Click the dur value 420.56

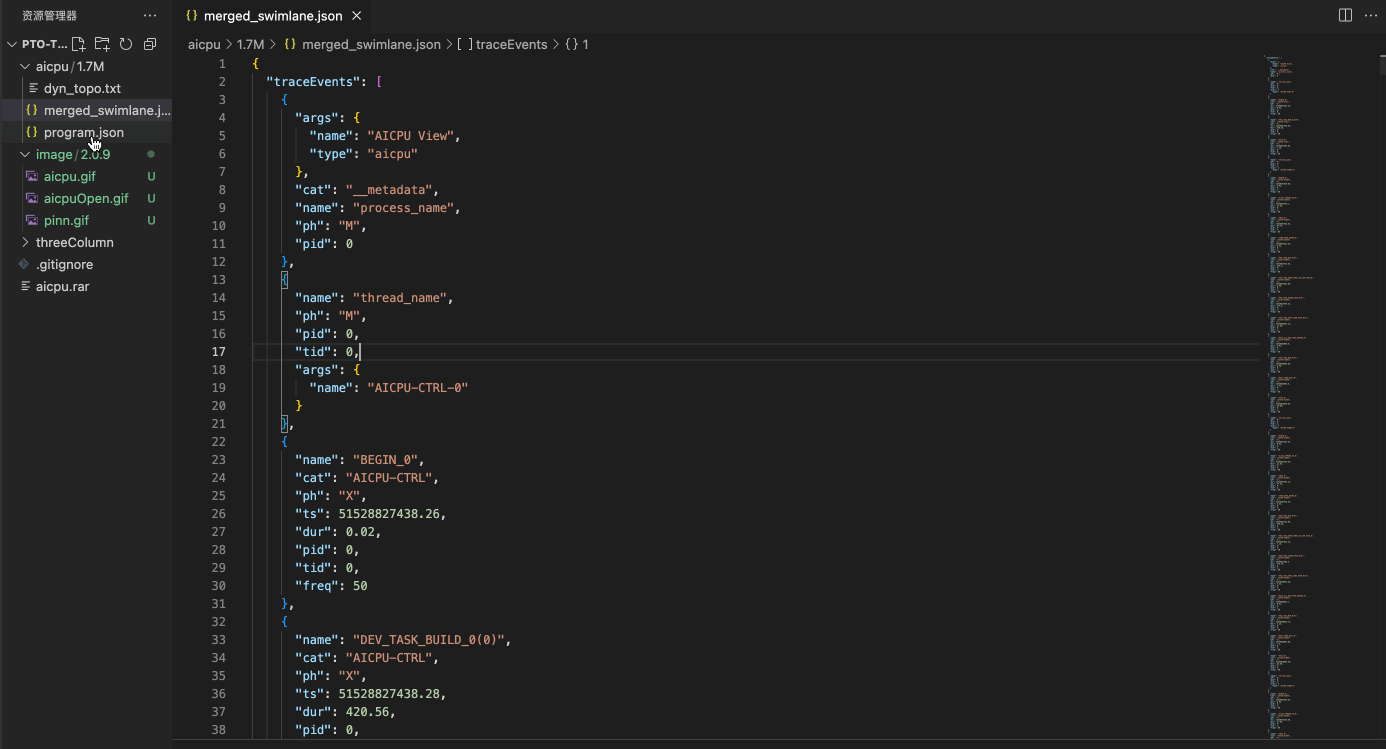[x=367, y=712]
